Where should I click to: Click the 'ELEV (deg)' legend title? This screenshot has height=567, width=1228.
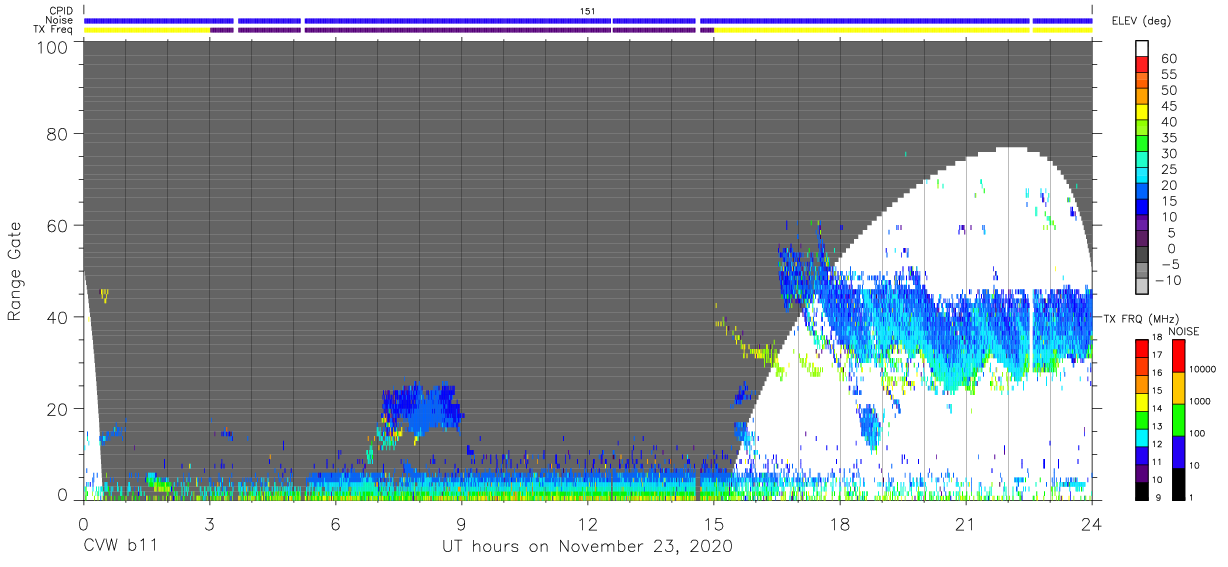(x=1142, y=22)
